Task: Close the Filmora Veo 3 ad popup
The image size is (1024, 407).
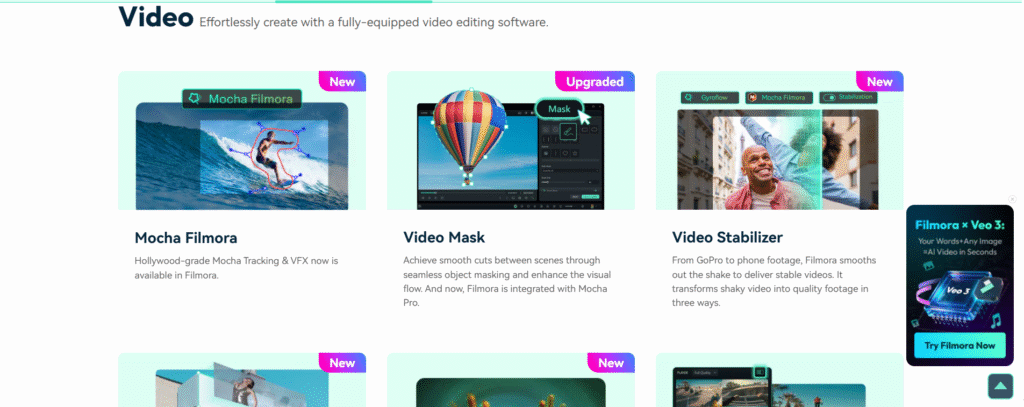Action: (x=1012, y=199)
